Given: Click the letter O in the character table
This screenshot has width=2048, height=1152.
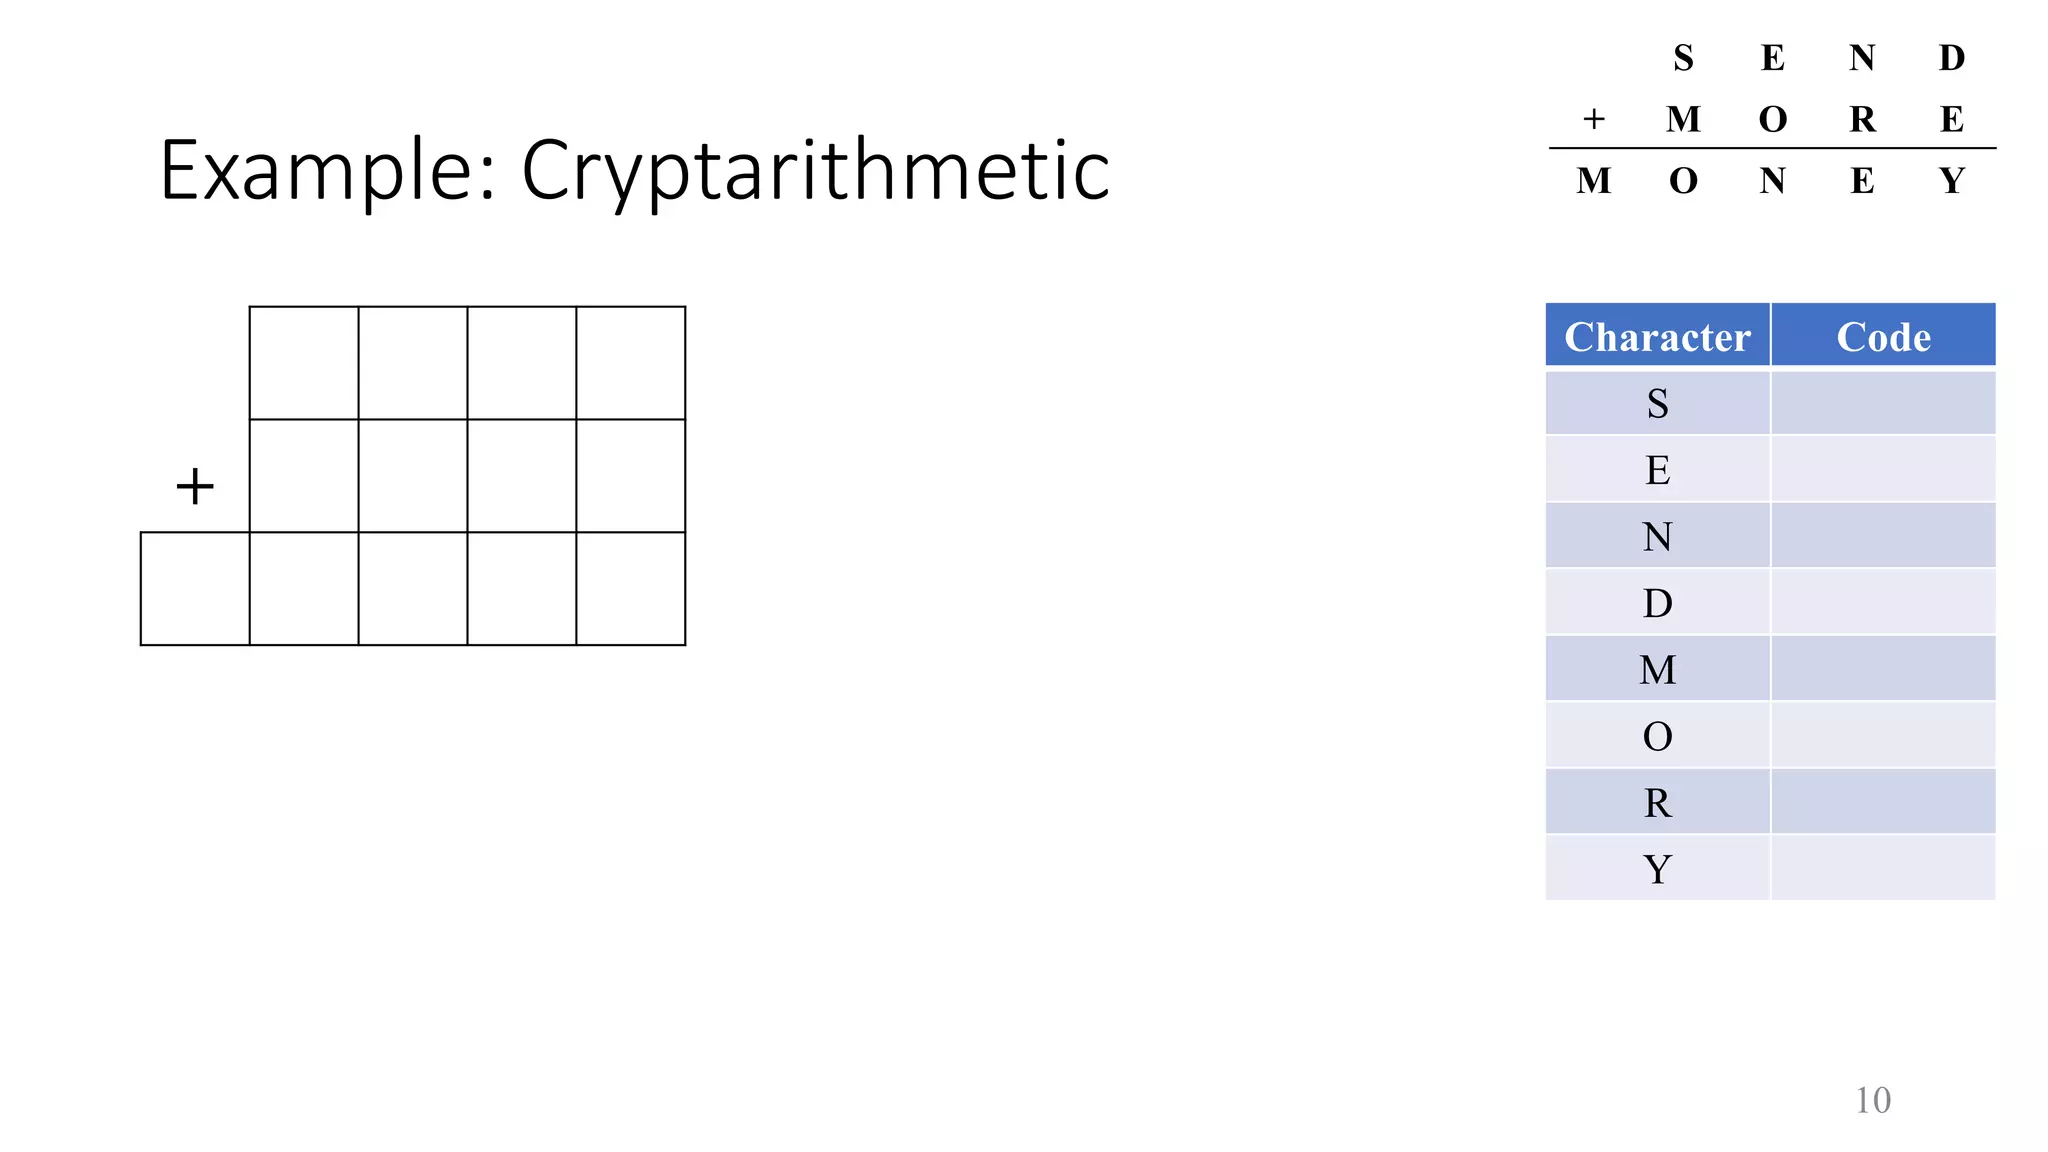Looking at the screenshot, I should pos(1657,736).
